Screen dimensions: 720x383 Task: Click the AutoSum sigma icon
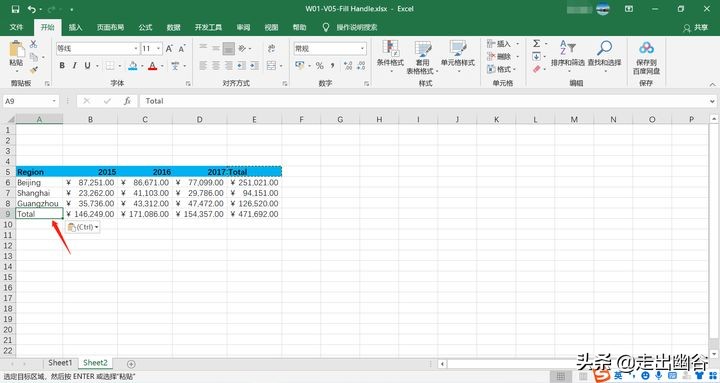pyautogui.click(x=536, y=44)
